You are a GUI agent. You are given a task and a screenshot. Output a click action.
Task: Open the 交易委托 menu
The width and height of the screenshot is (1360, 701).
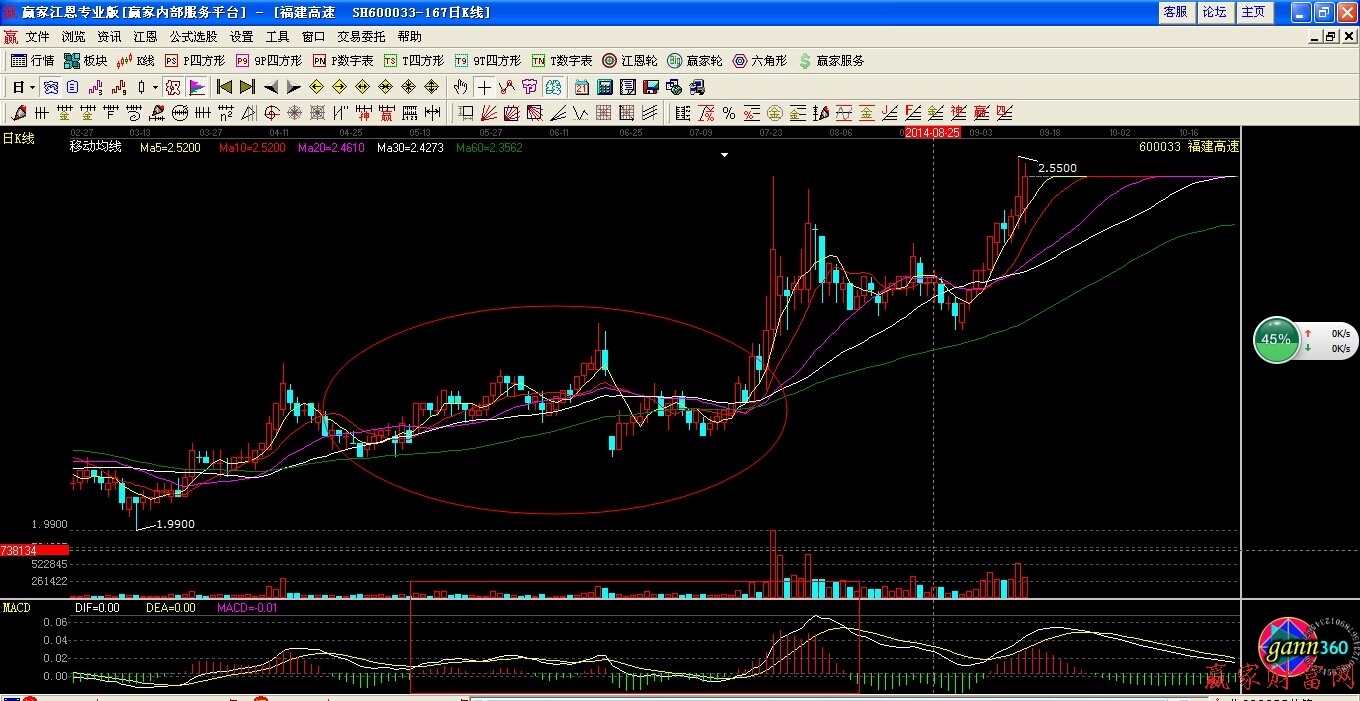(361, 37)
